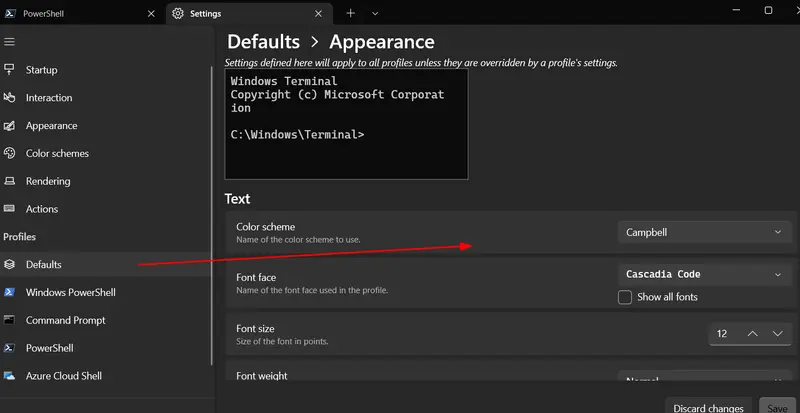Decrease font size with down arrow
Screen dimensions: 800x413
tap(778, 333)
